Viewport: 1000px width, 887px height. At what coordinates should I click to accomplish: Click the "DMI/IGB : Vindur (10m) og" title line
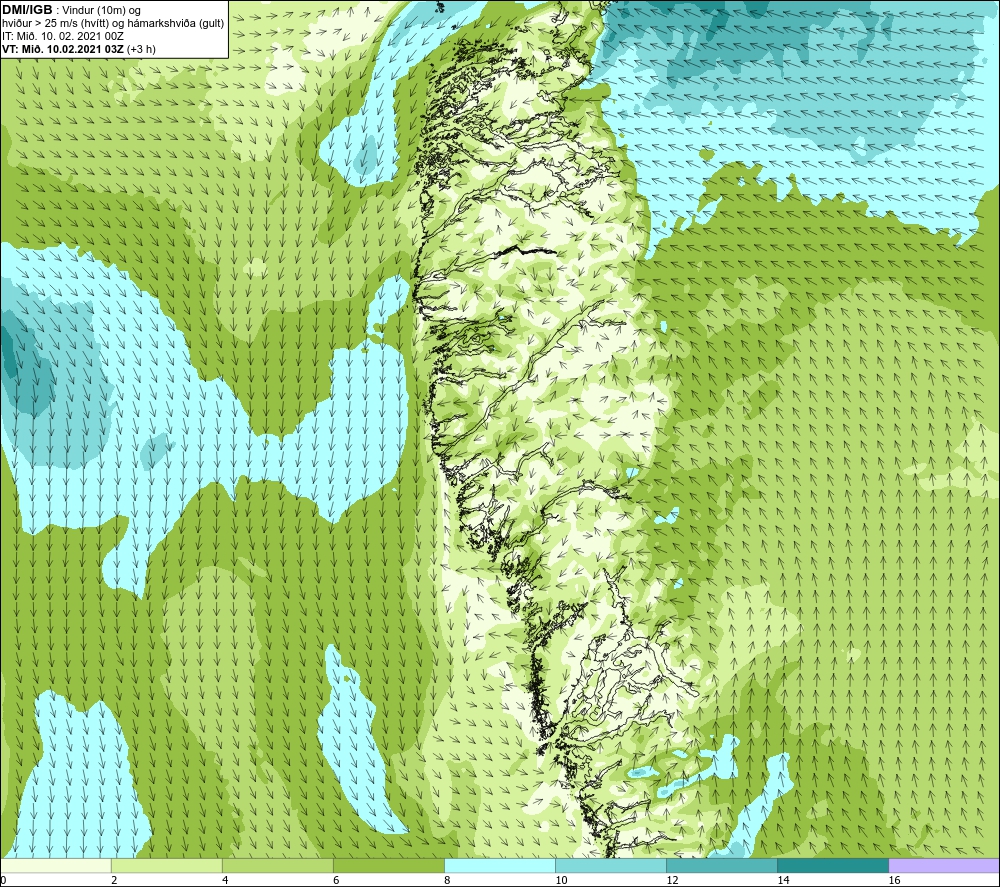tap(71, 10)
